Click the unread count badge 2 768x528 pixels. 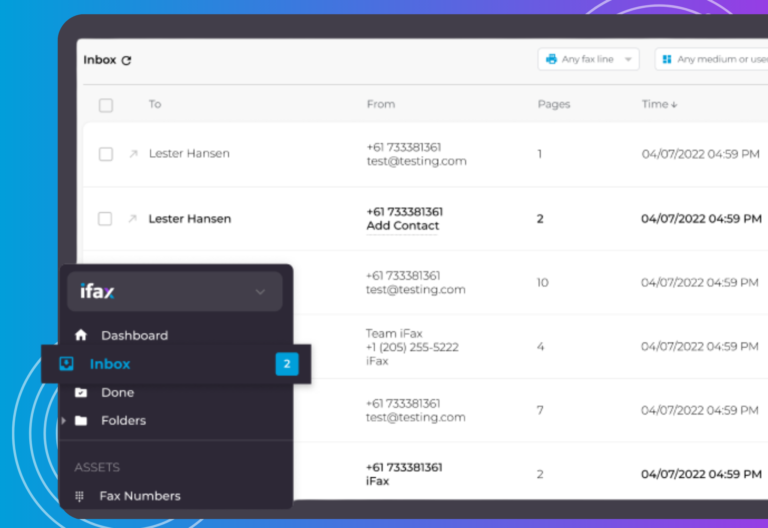(x=287, y=364)
